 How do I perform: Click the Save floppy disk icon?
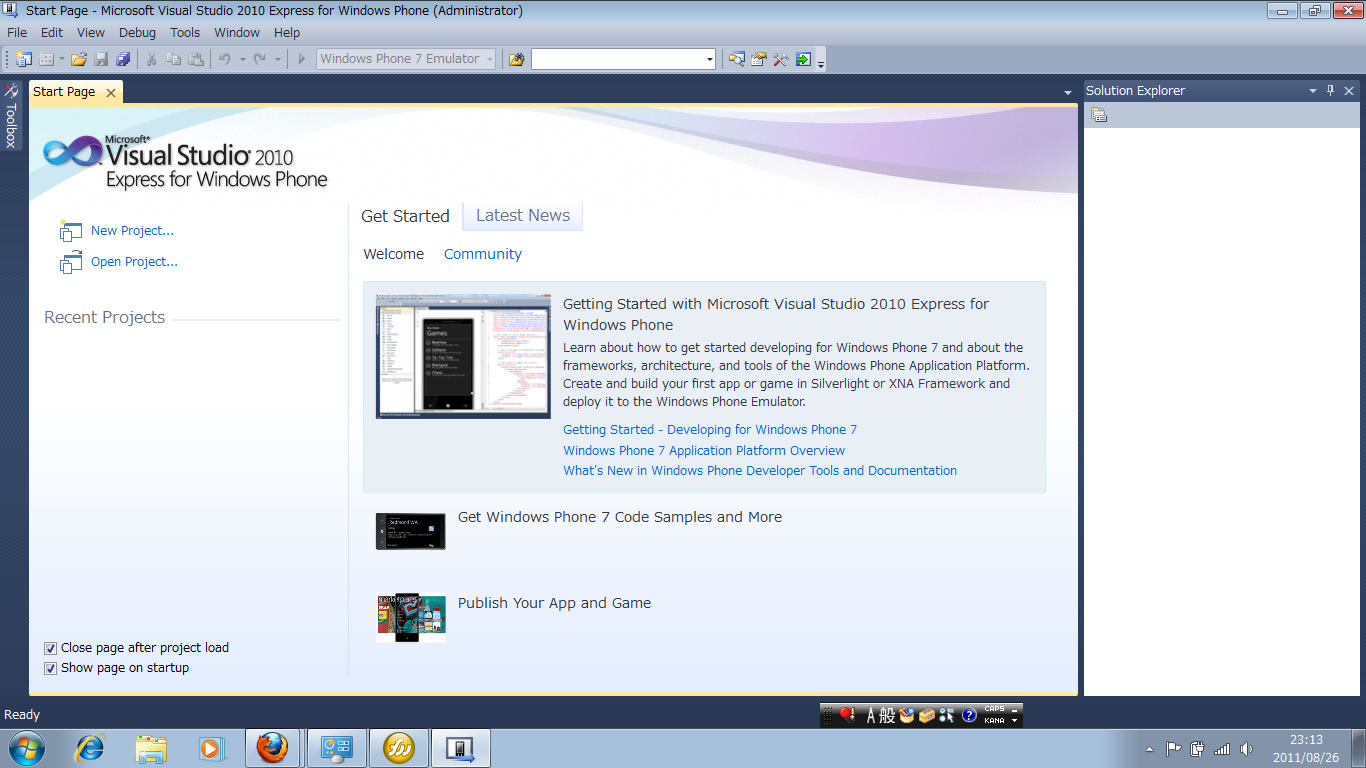[x=101, y=59]
